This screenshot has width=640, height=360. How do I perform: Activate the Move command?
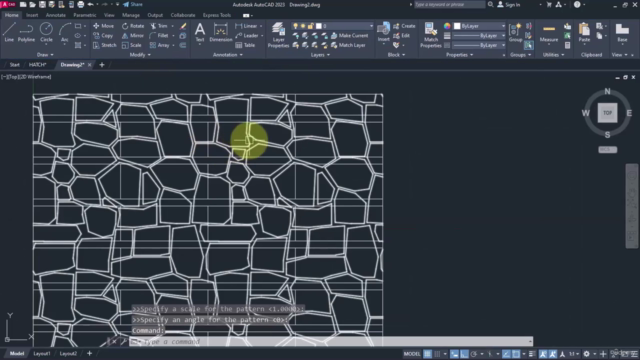[104, 26]
